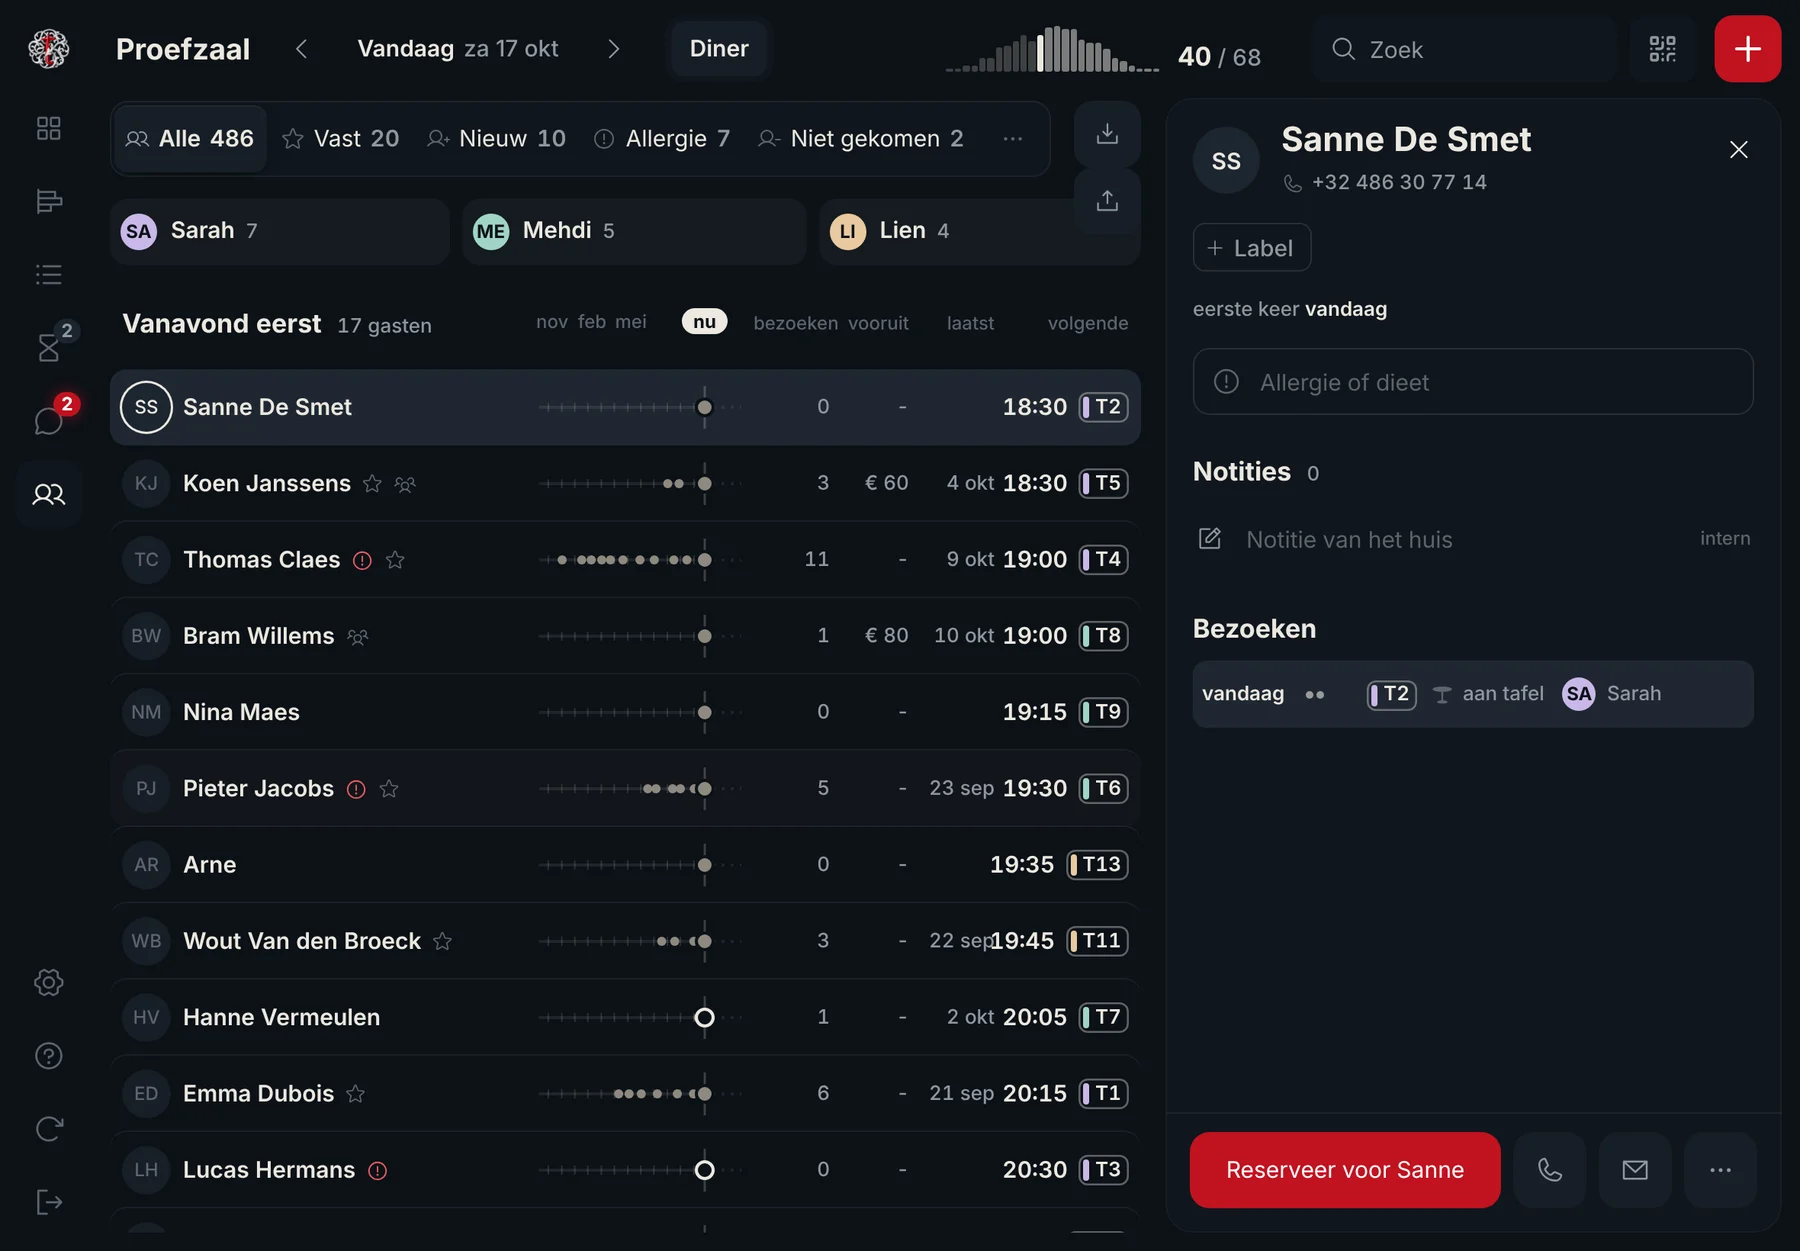This screenshot has height=1251, width=1800.
Task: Click the download export icon
Action: tap(1107, 133)
